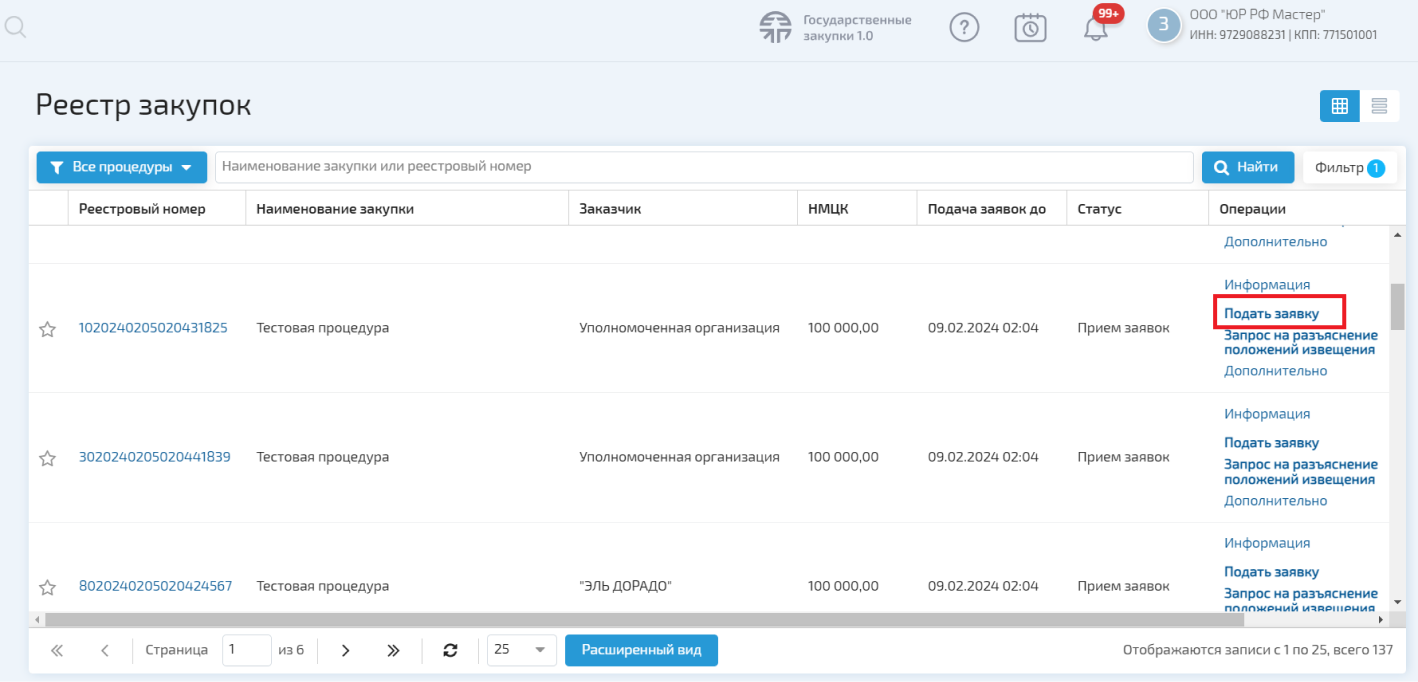Open the "Фильтр" panel
The height and width of the screenshot is (682, 1418).
point(1349,168)
